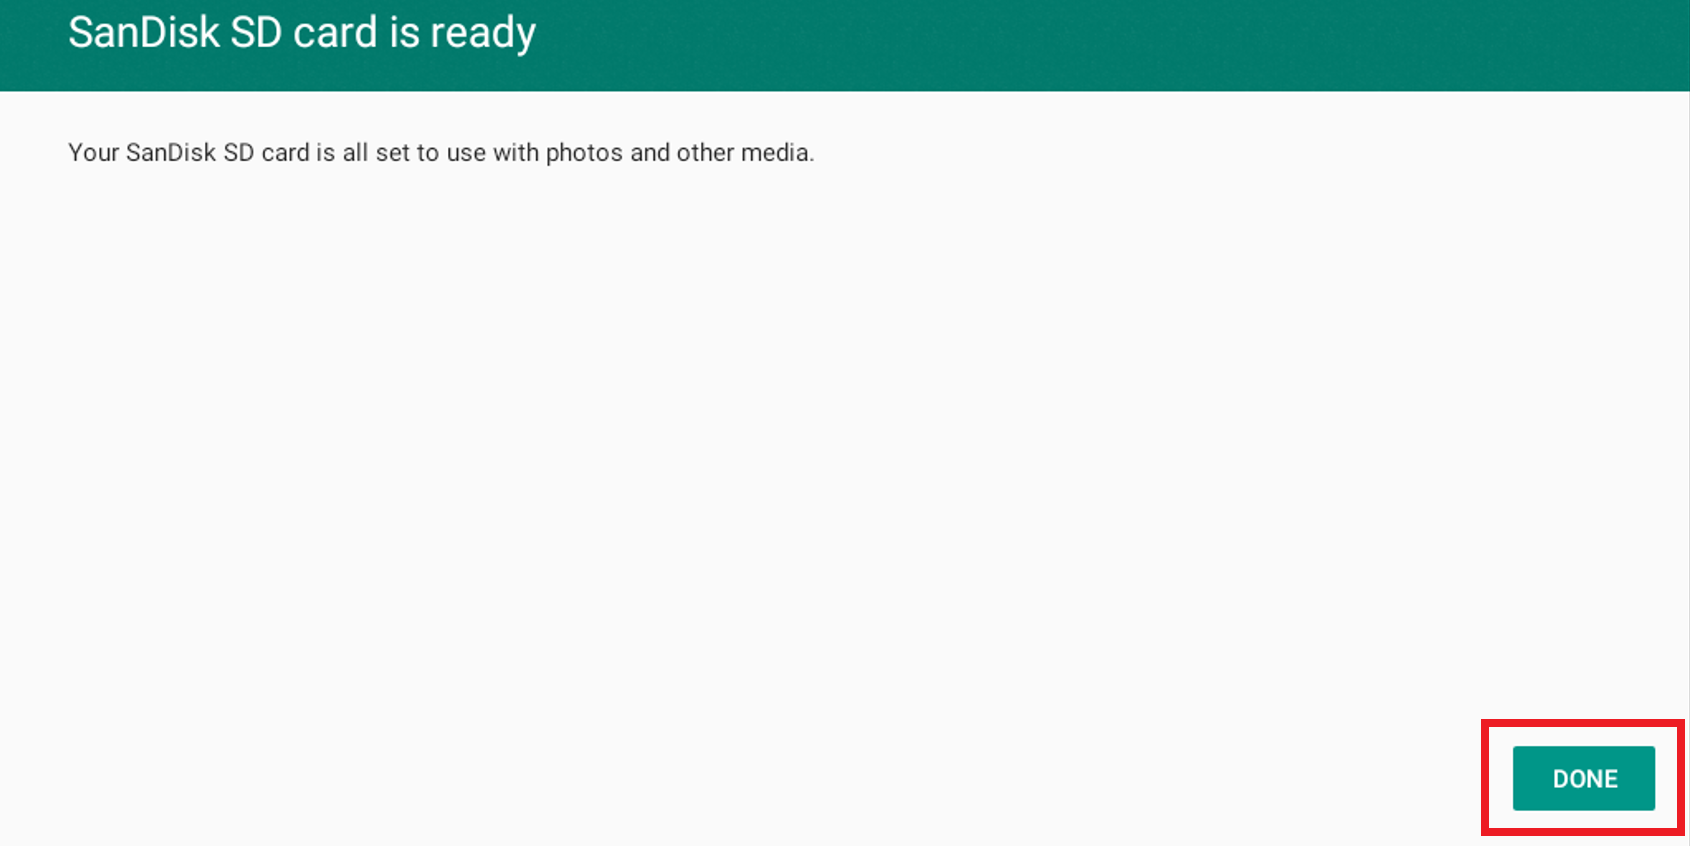The height and width of the screenshot is (846, 1690).
Task: Close the wizard with the DONE button
Action: coord(1583,778)
